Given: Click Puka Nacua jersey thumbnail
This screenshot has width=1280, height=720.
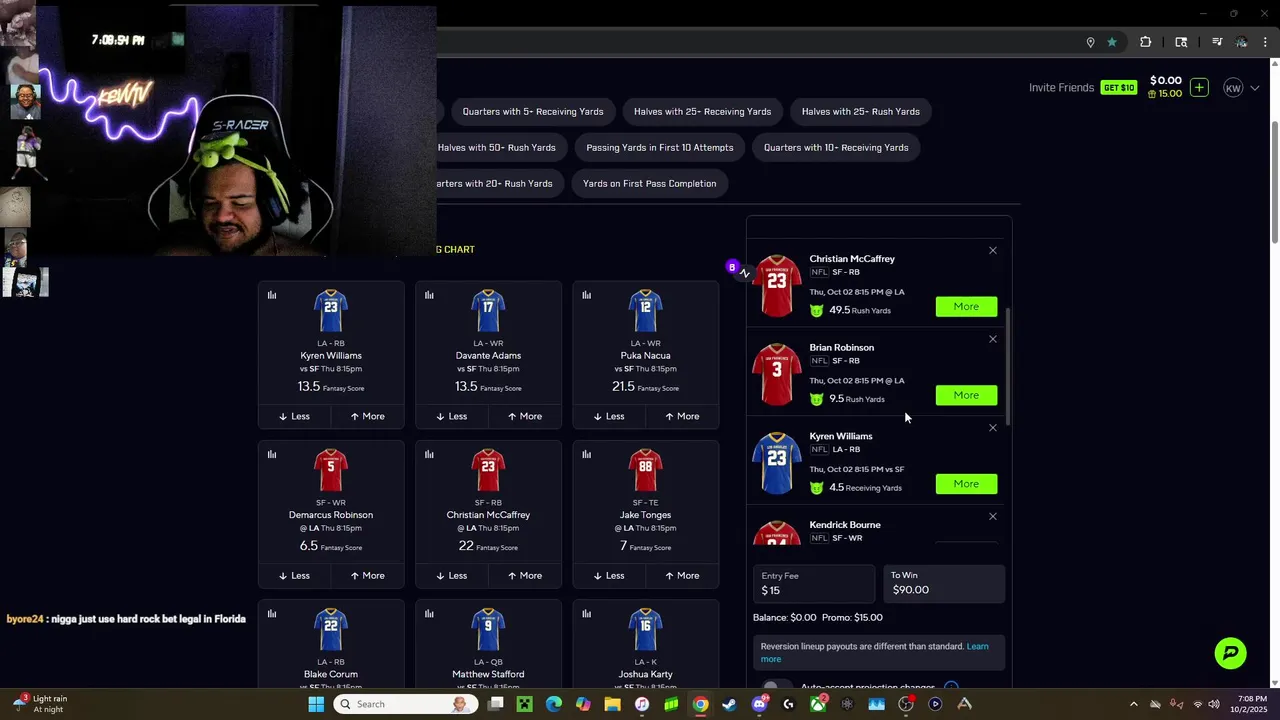Looking at the screenshot, I should coord(645,311).
